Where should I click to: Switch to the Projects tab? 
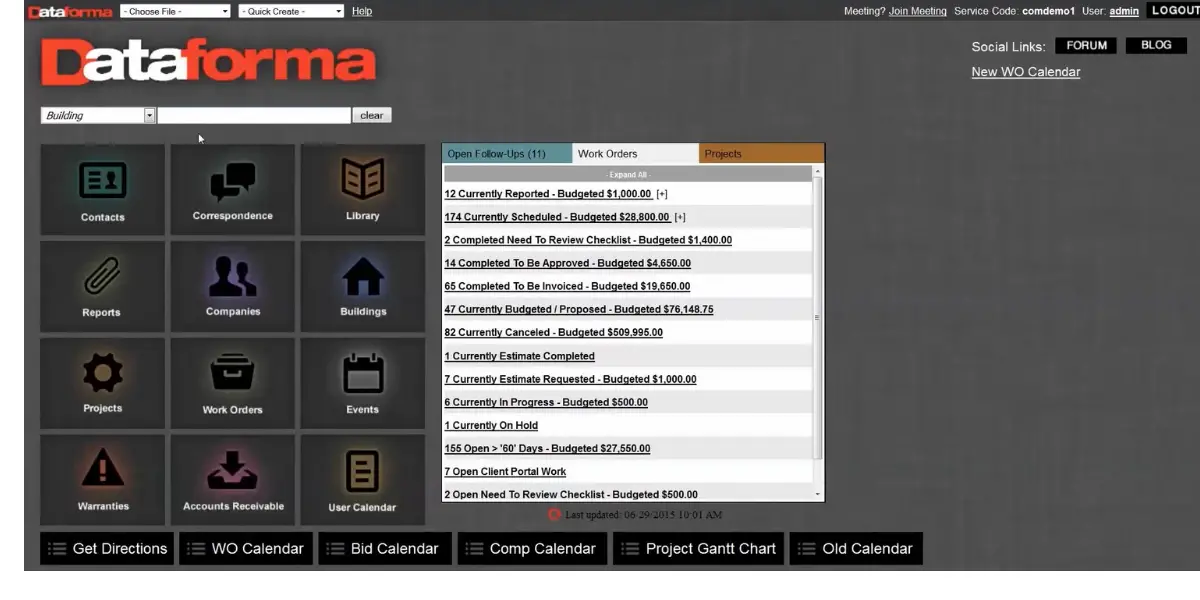[762, 154]
